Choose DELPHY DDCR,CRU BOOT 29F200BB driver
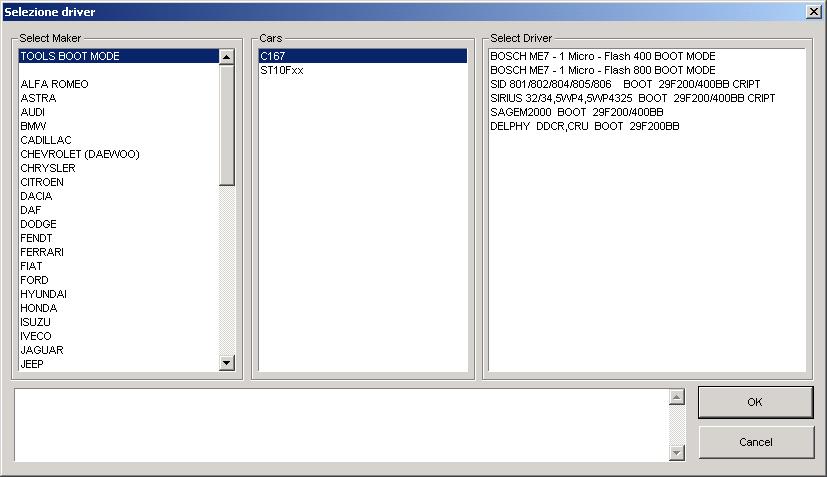 pyautogui.click(x=647, y=126)
